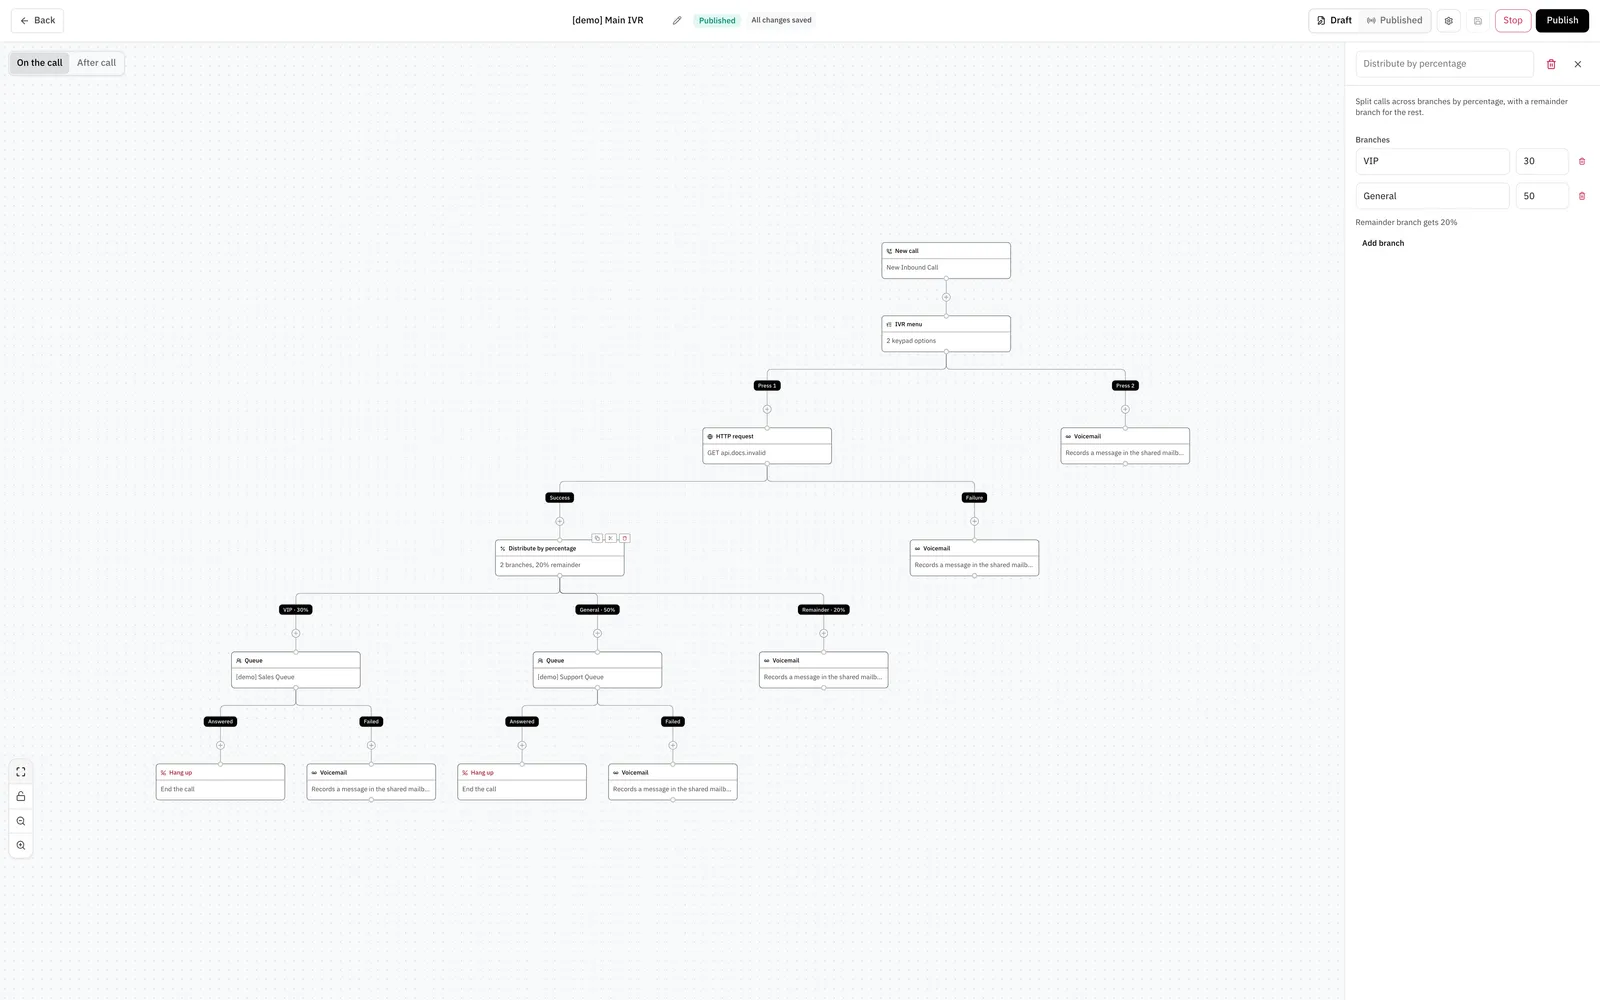Select the IVR menu node
Image resolution: width=1600 pixels, height=1000 pixels.
946,333
